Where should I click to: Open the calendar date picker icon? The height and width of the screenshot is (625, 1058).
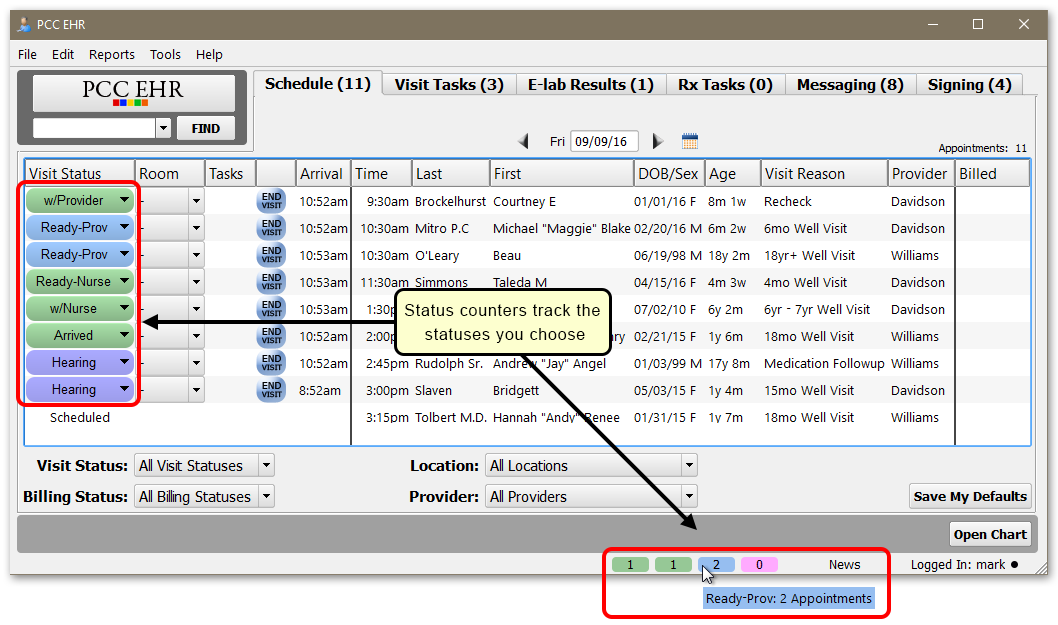[690, 141]
